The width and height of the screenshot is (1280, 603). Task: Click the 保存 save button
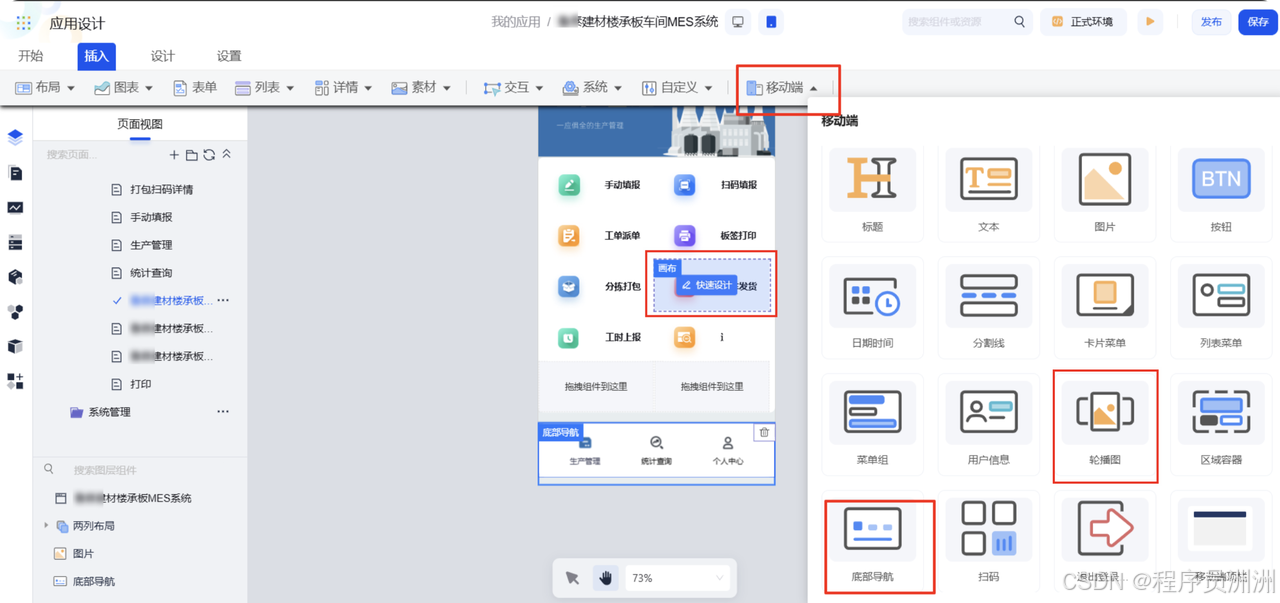(x=1258, y=22)
